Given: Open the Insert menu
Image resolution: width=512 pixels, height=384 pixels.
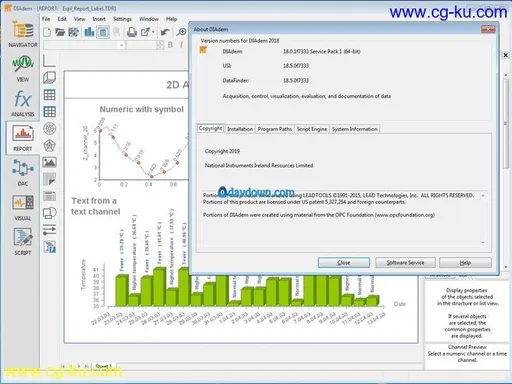Looking at the screenshot, I should click(x=99, y=19).
